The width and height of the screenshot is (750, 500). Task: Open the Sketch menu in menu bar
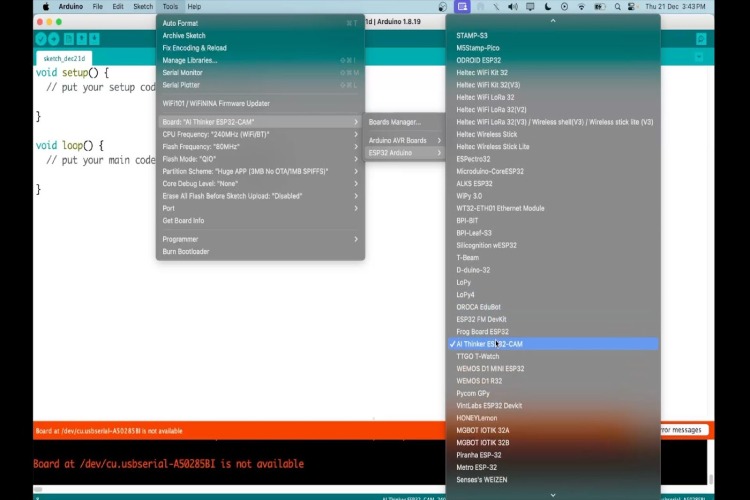click(x=143, y=7)
